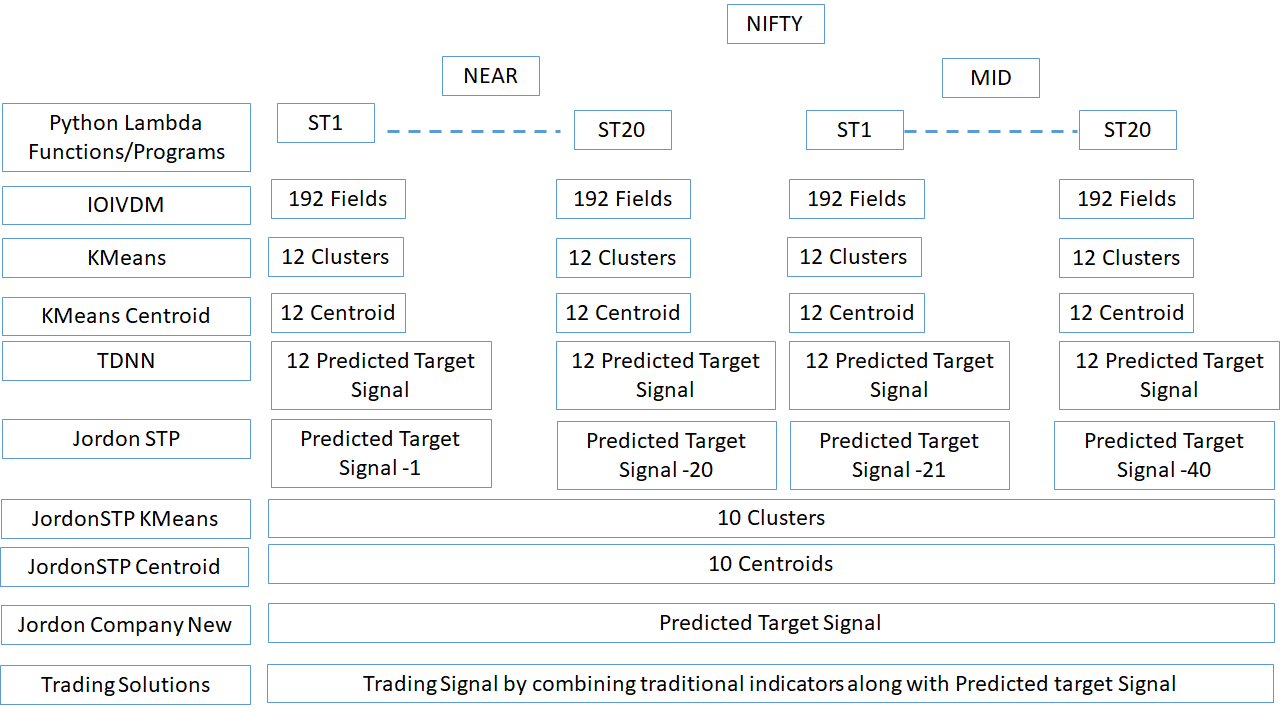This screenshot has height=713, width=1284.
Task: Select the IOIVDM label box
Action: coord(126,205)
